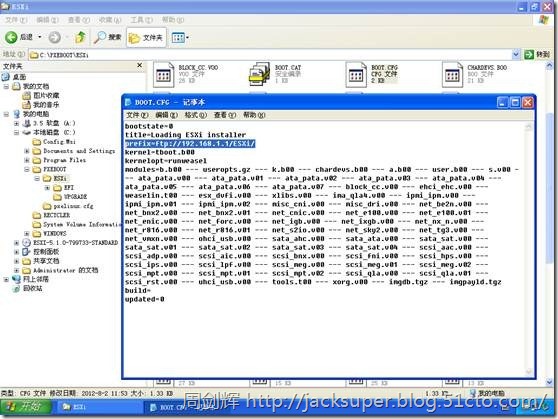Open Explorer's 文件(F) menu
This screenshot has width=558, height=419.
pyautogui.click(x=16, y=20)
